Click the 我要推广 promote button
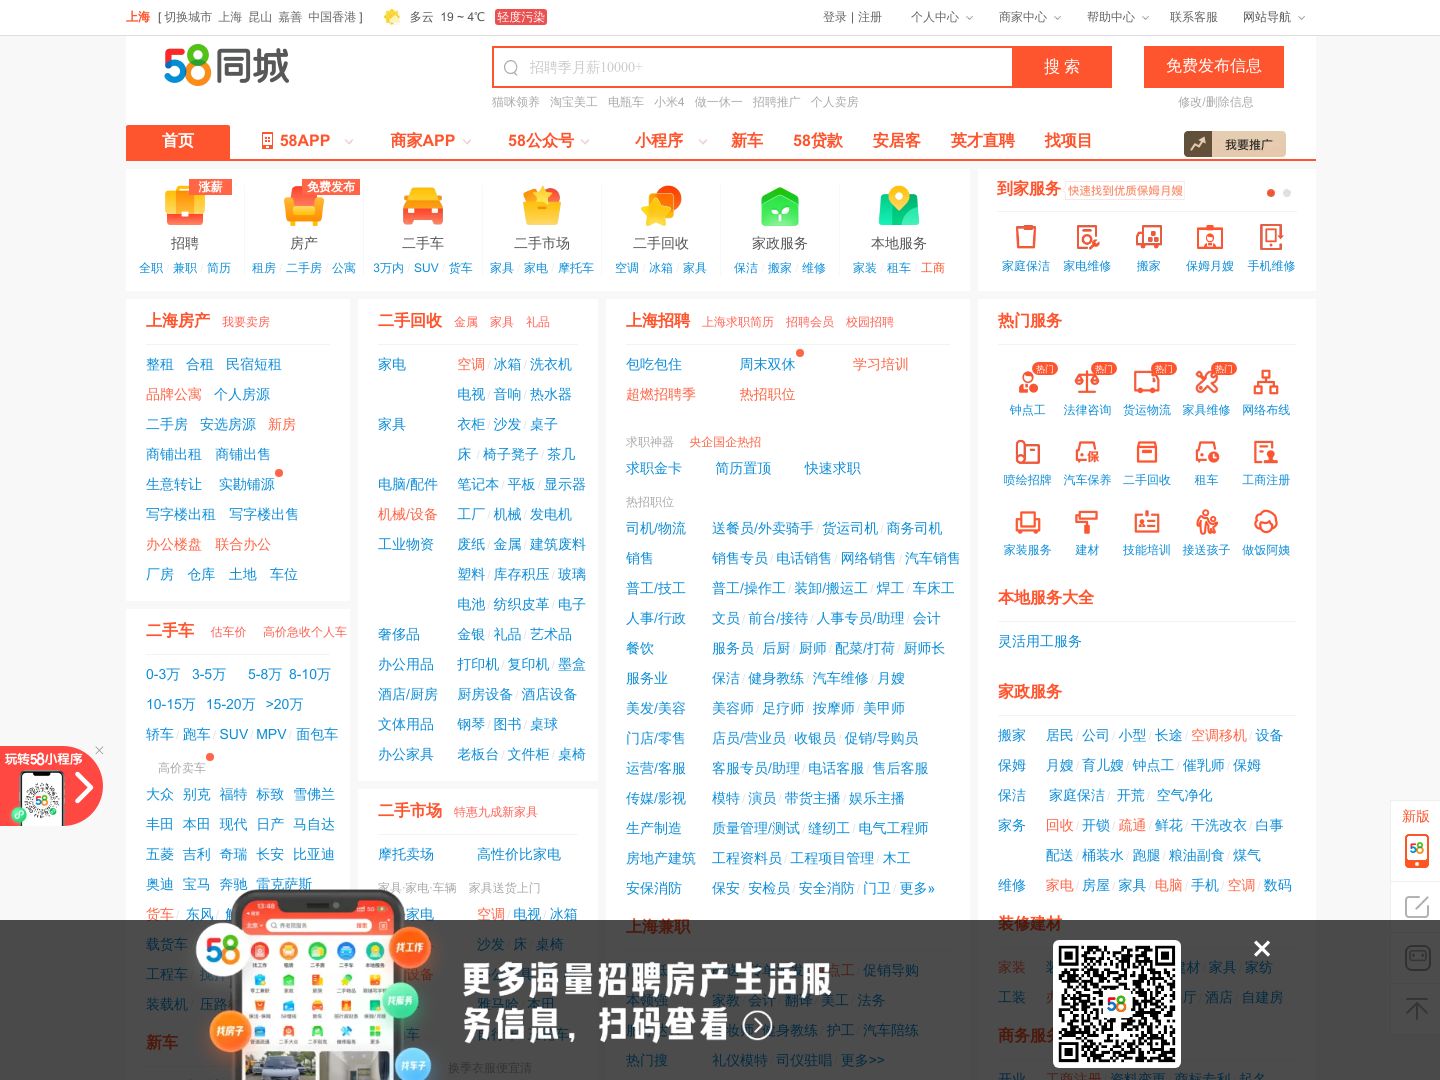Image resolution: width=1440 pixels, height=1080 pixels. pos(1235,144)
